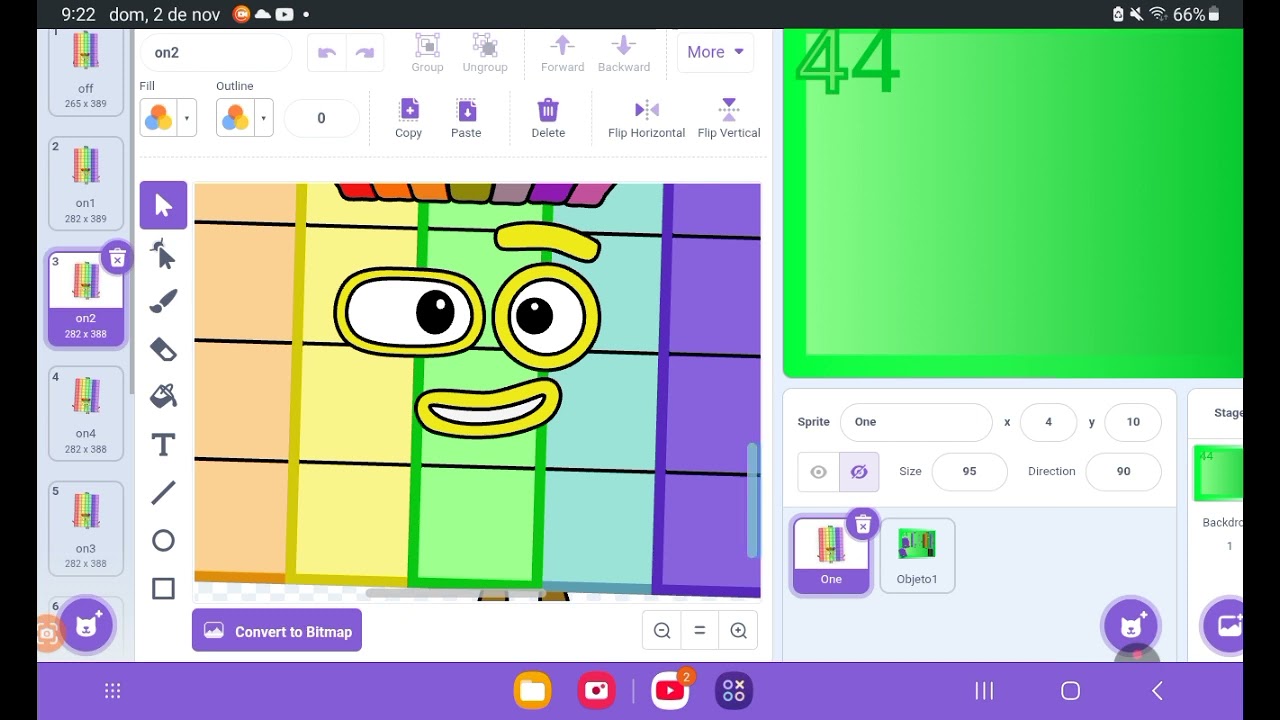Edit the sprite y position field
Image resolution: width=1280 pixels, height=720 pixels.
point(1133,422)
